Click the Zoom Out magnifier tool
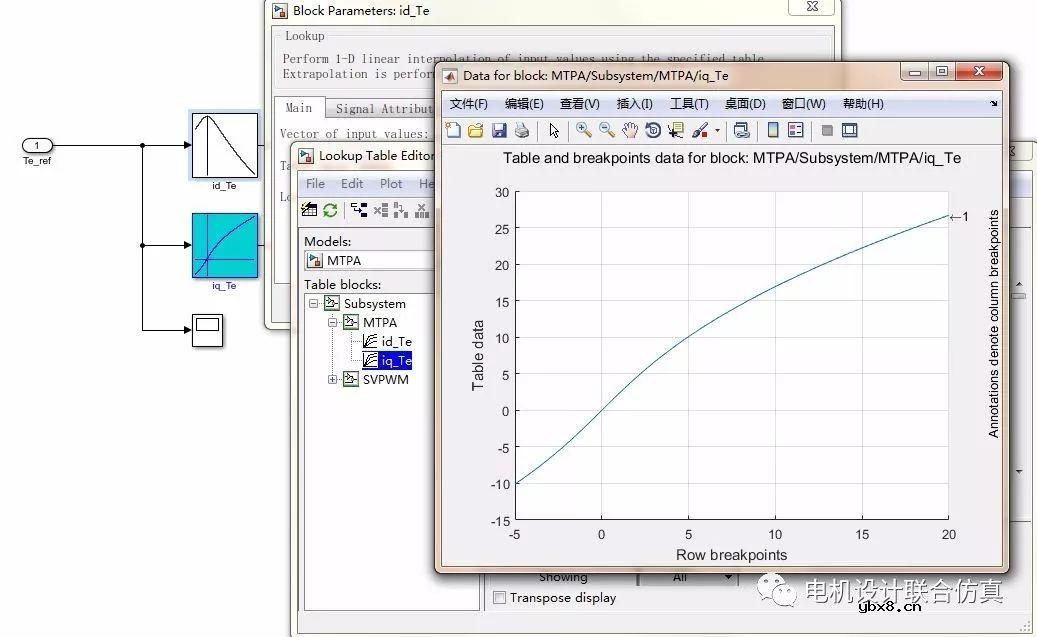The height and width of the screenshot is (637, 1037). pyautogui.click(x=606, y=130)
